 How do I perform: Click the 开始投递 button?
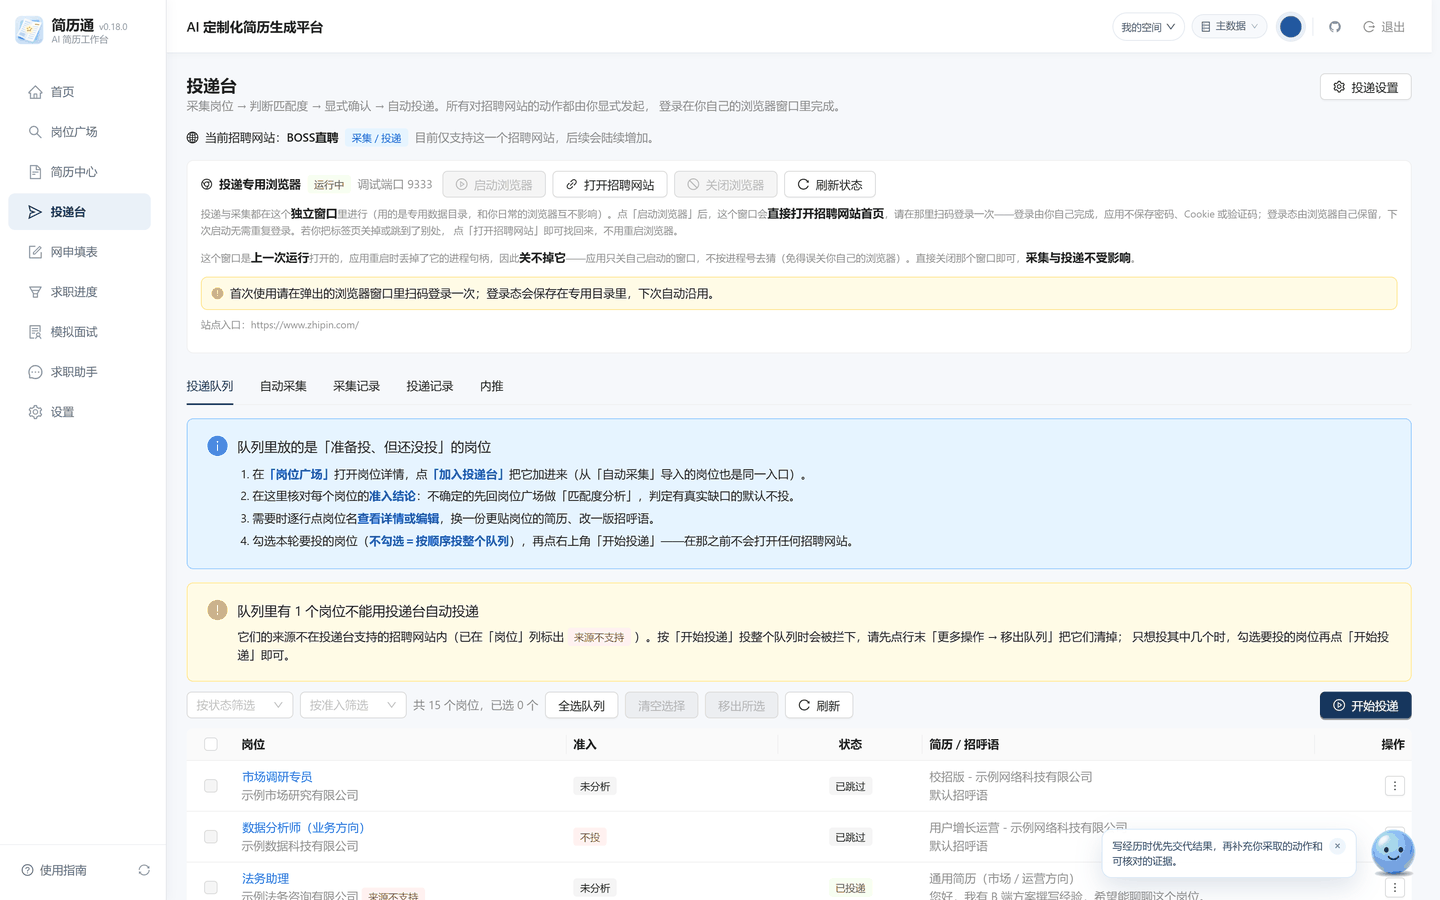(1365, 705)
